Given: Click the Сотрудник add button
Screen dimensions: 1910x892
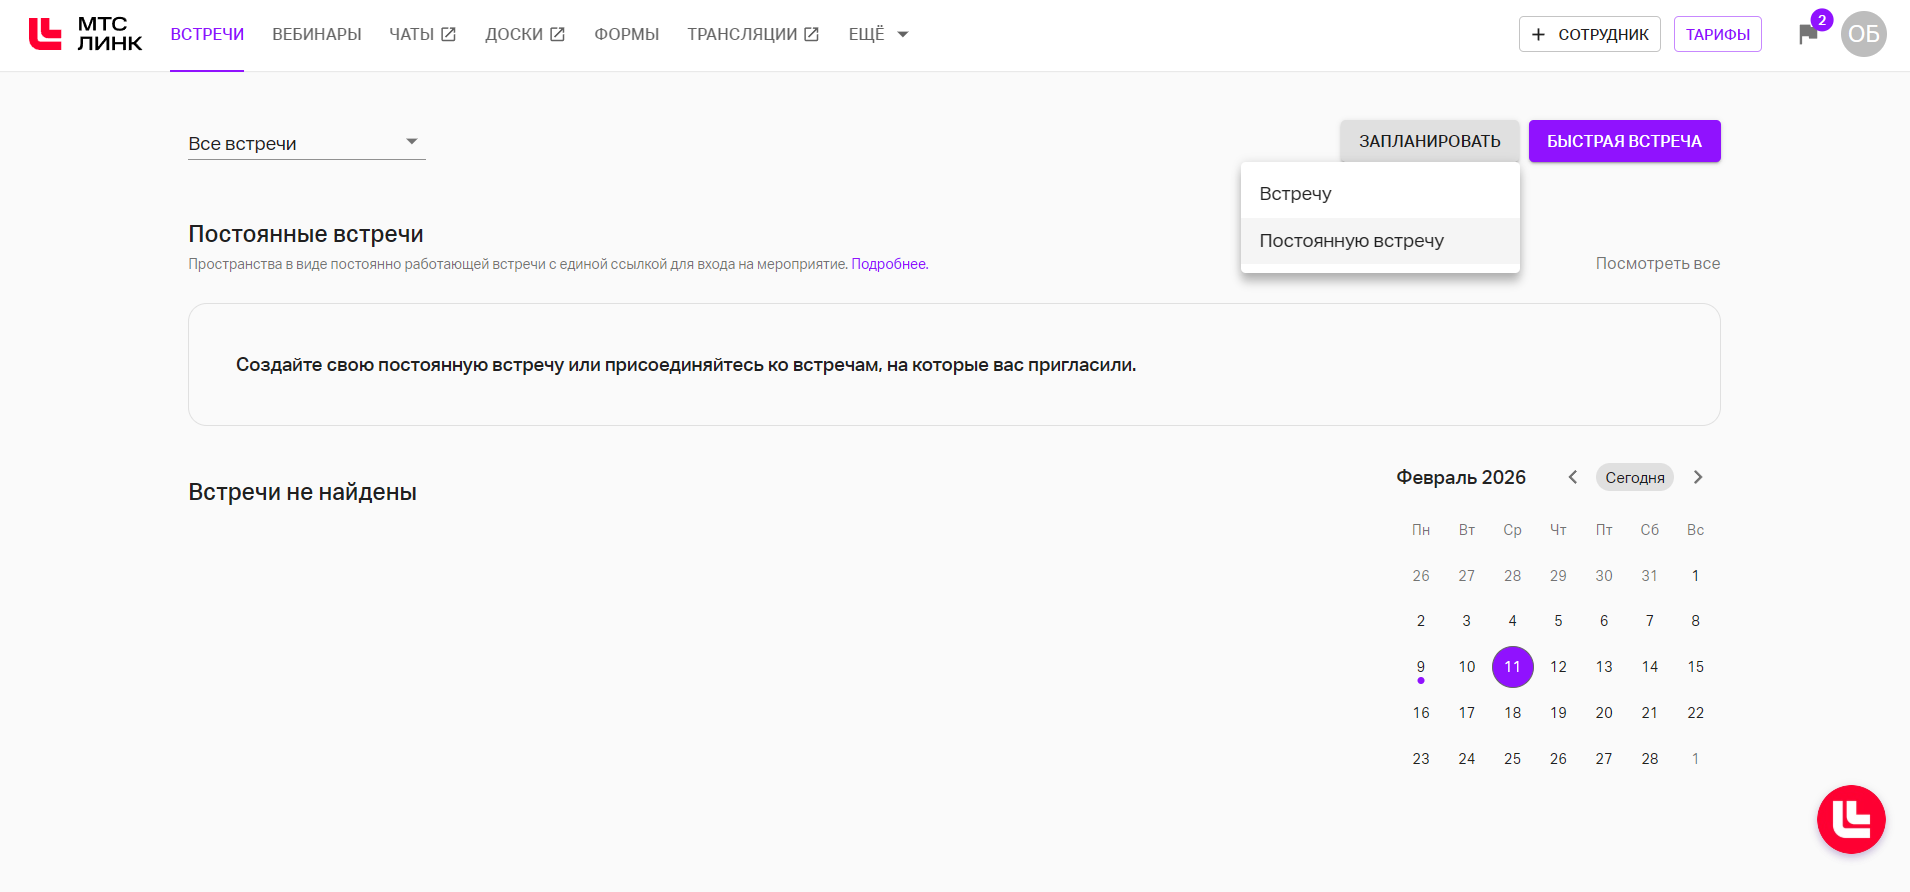Looking at the screenshot, I should (1589, 34).
